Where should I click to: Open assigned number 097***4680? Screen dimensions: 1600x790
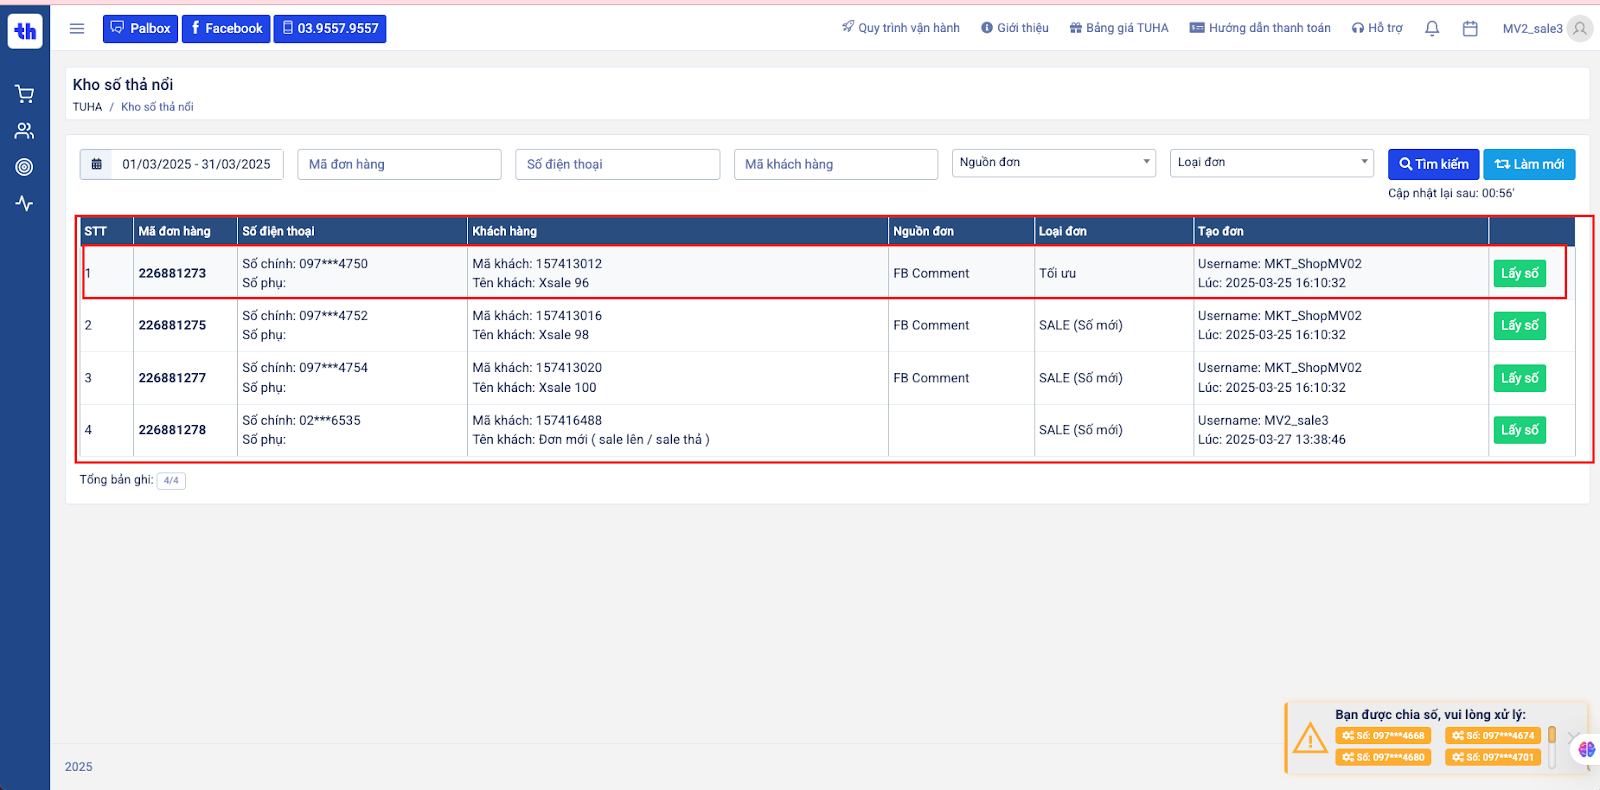(x=1383, y=757)
